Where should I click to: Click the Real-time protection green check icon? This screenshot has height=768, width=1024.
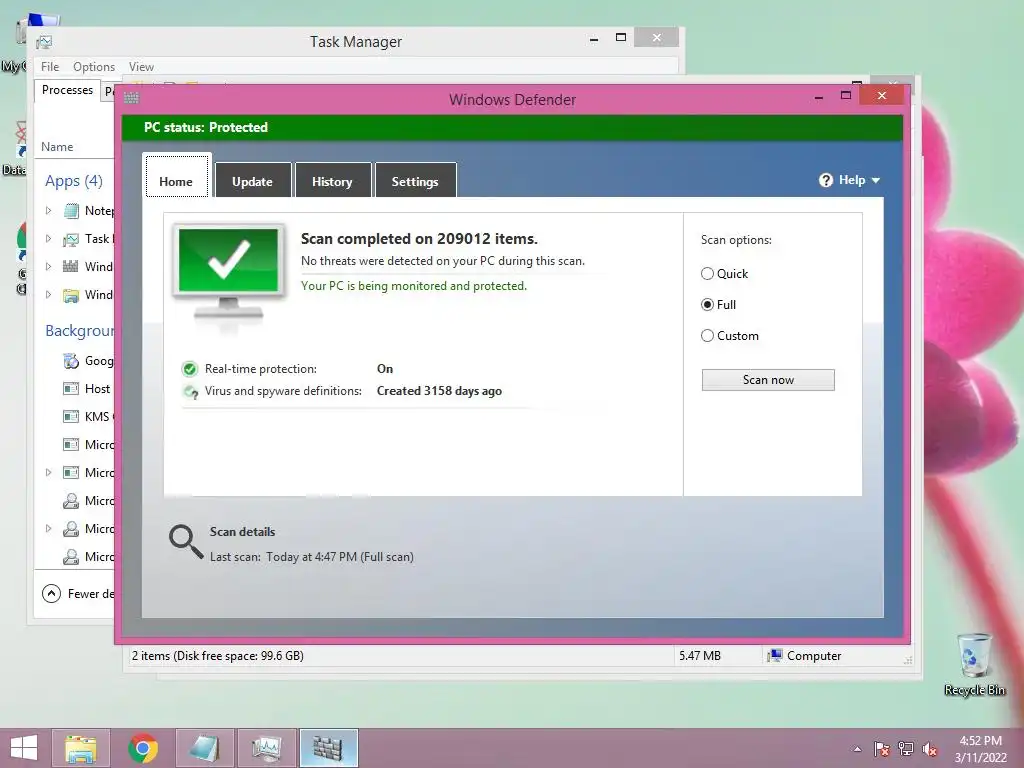click(x=189, y=369)
